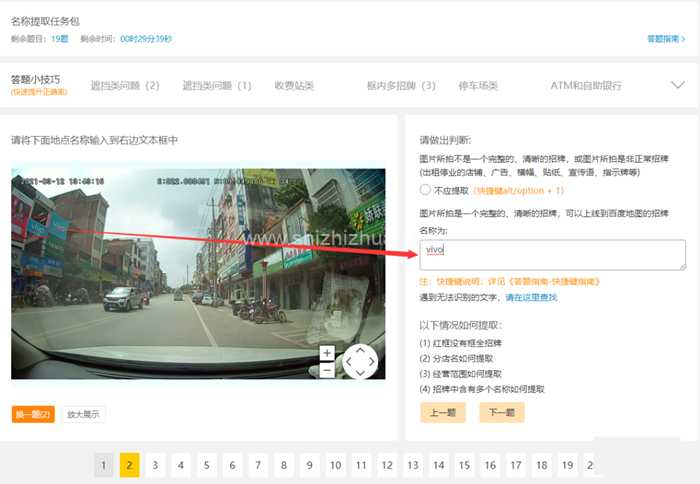Go to question 10 in pagination
This screenshot has width=700, height=484.
[336, 465]
